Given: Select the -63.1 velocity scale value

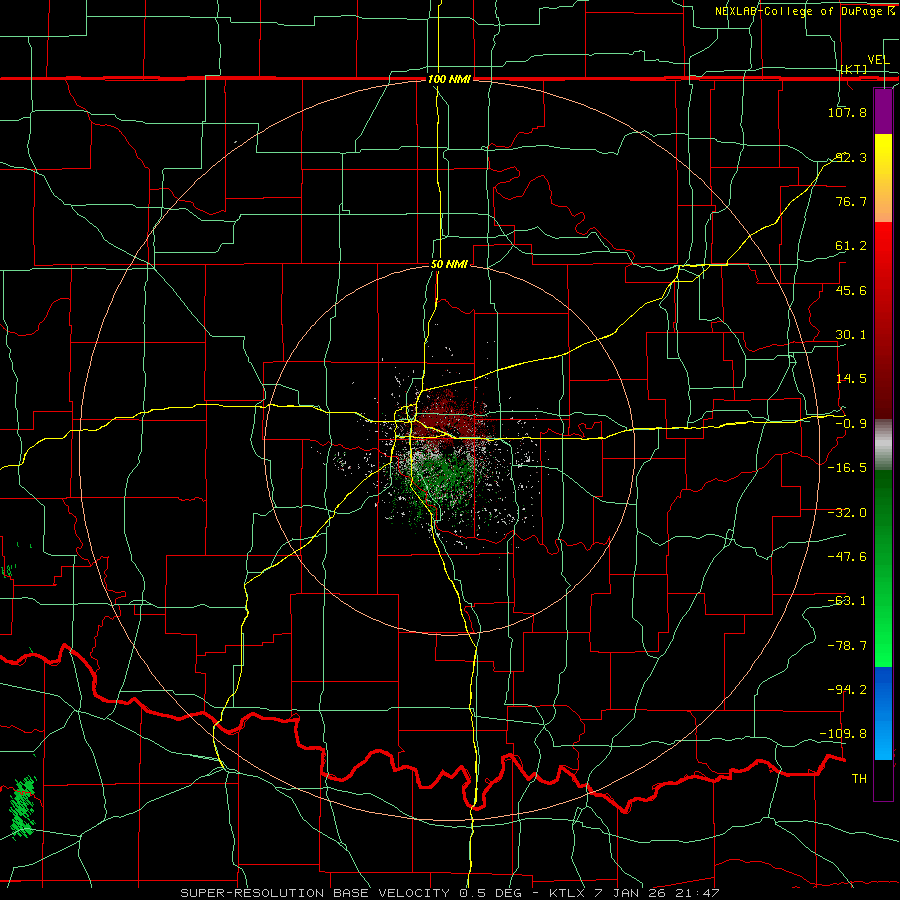Looking at the screenshot, I should pos(847,601).
